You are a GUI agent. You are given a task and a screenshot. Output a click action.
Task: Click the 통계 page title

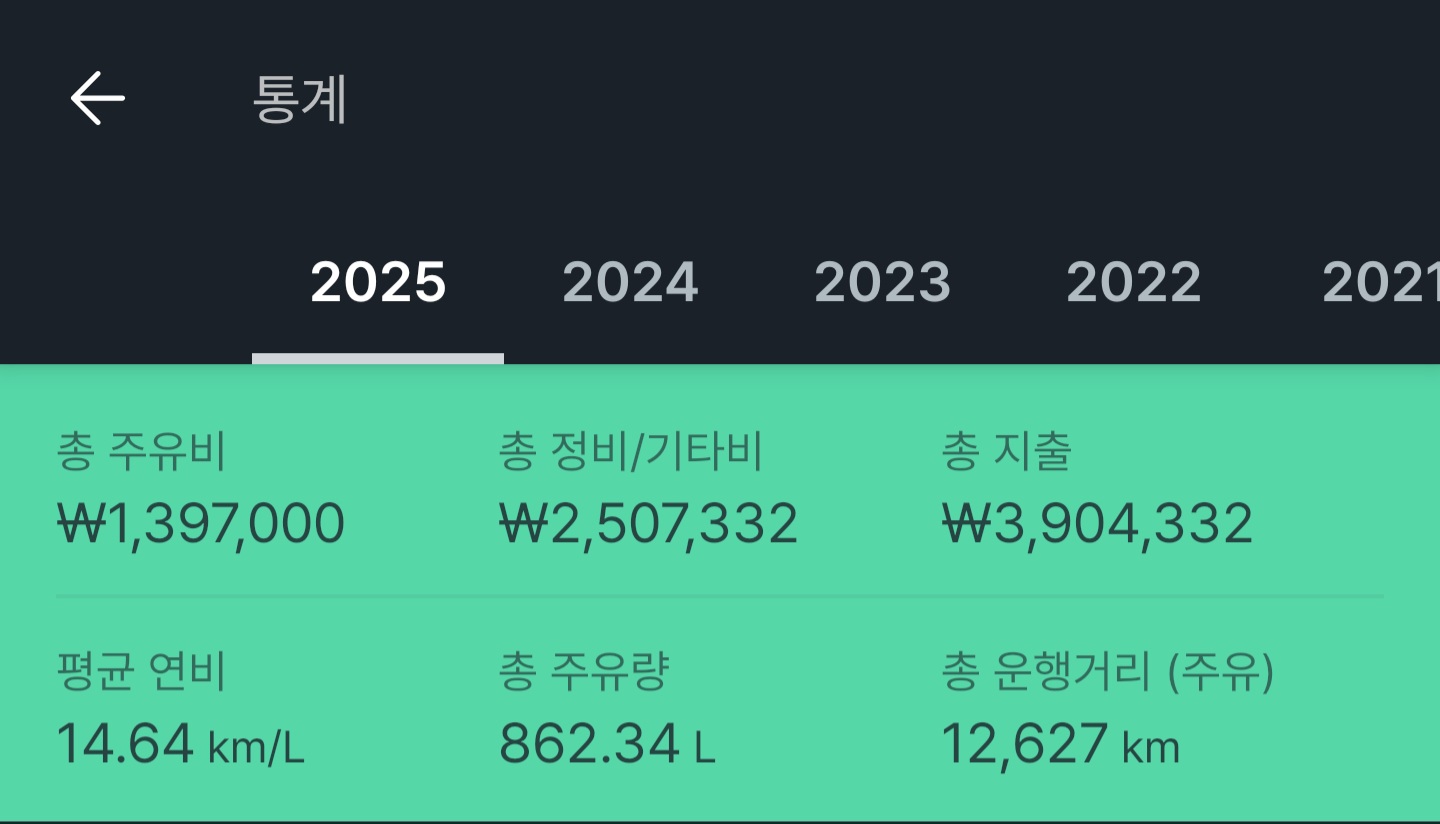coord(299,100)
